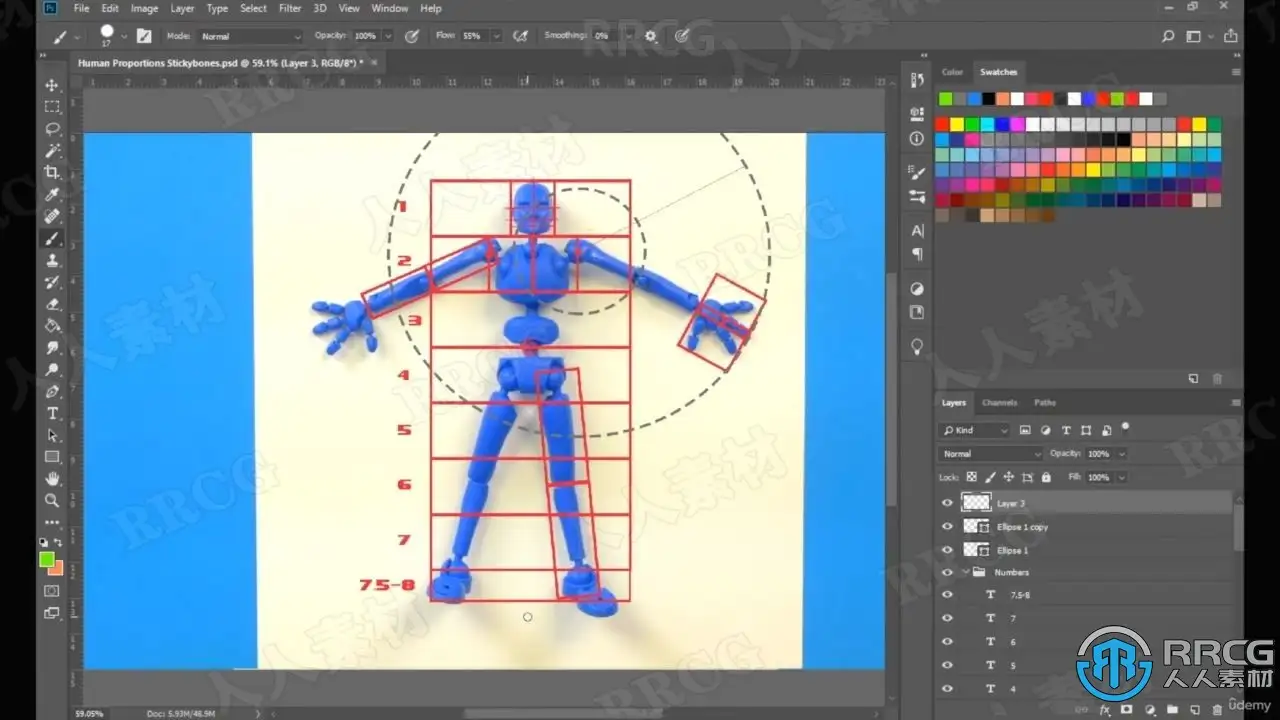The image size is (1280, 720).
Task: Open the brush Mode dropdown
Action: (x=250, y=36)
